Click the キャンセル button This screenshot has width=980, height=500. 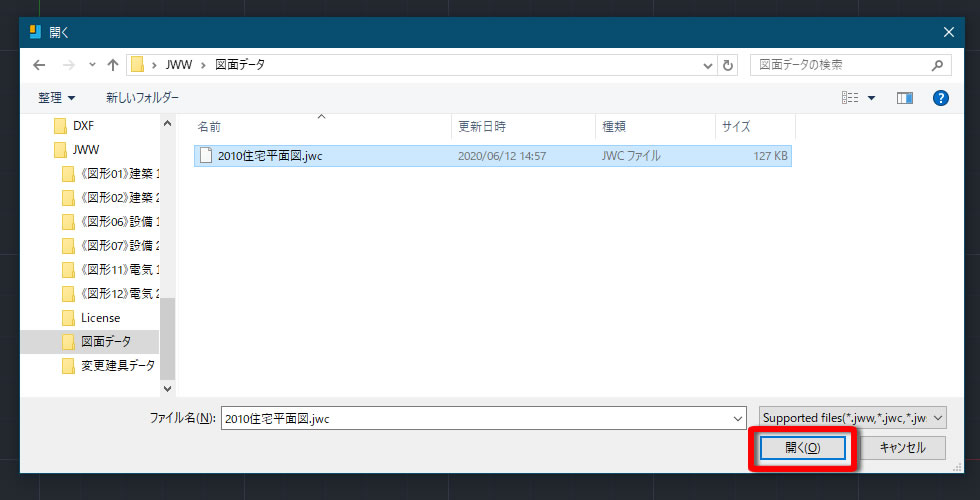point(902,448)
